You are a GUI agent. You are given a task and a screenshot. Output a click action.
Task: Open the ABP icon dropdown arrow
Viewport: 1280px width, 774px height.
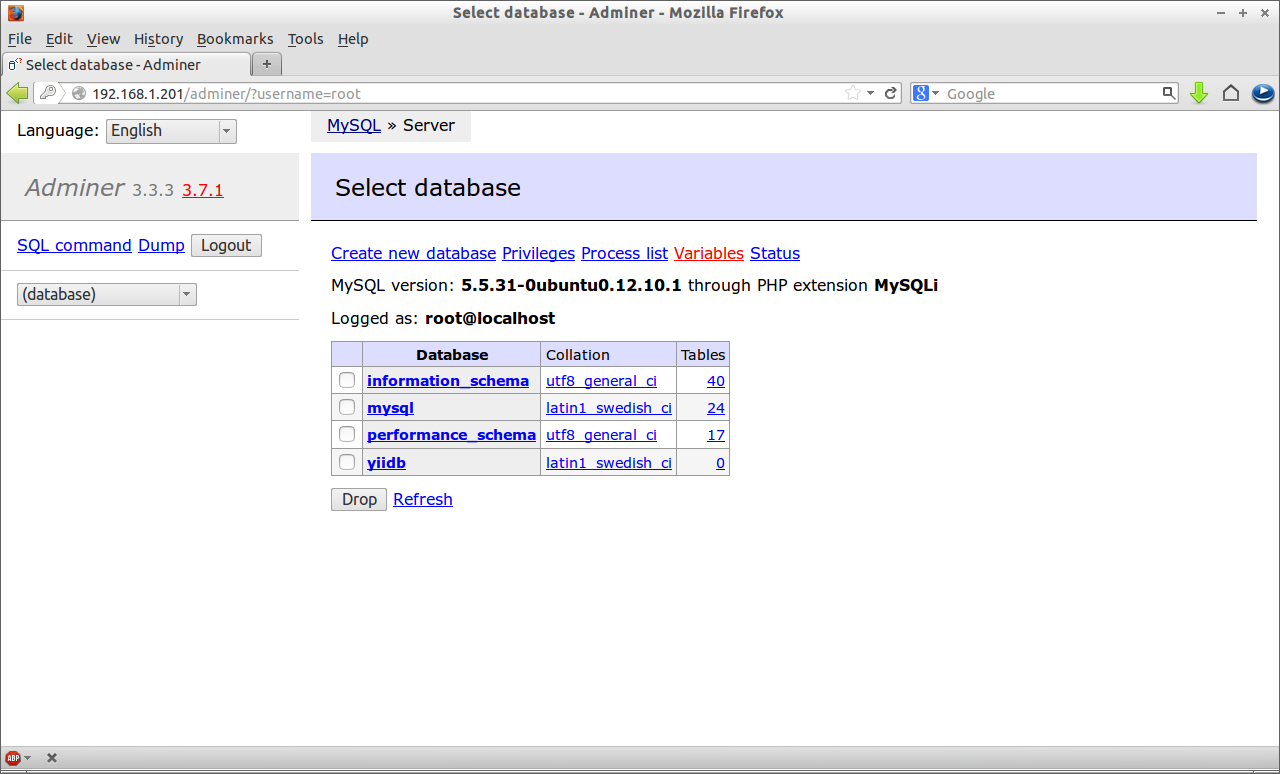point(27,758)
